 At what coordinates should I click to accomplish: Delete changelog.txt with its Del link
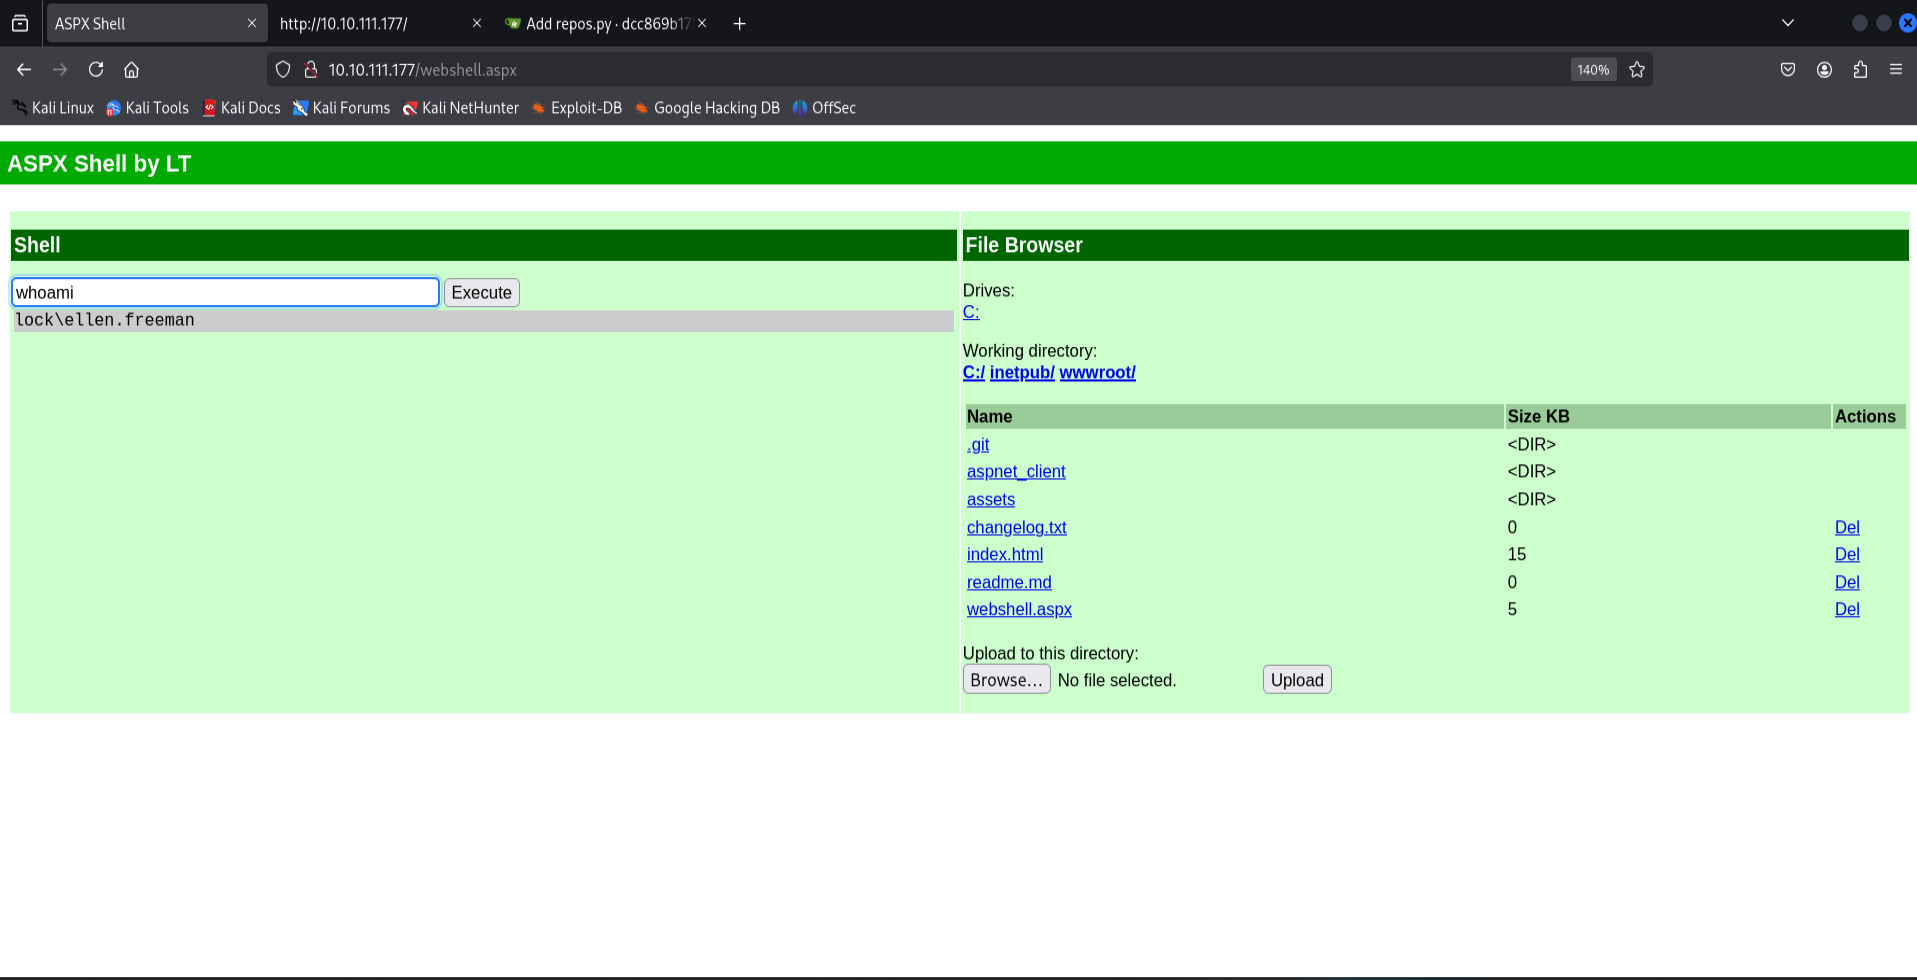coord(1847,527)
